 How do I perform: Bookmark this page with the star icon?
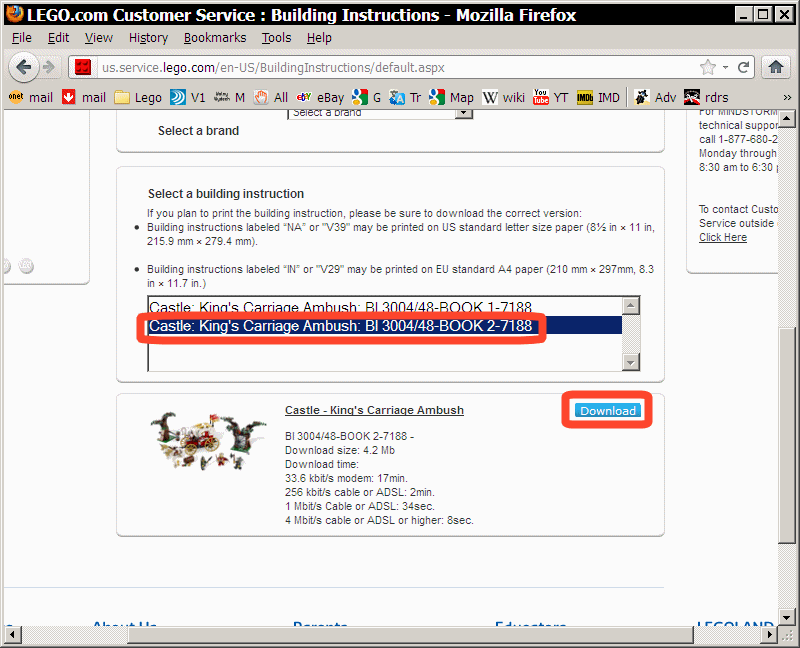coord(708,67)
